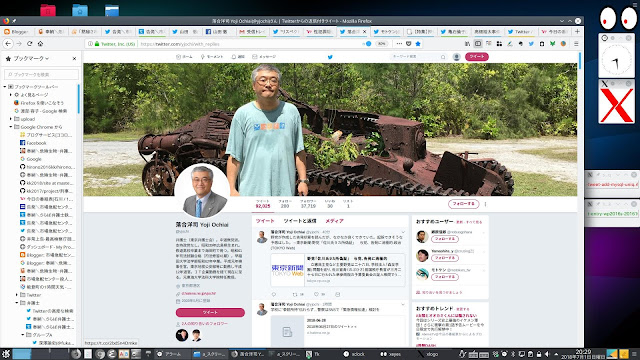Close the bookmarks sidebar
This screenshot has width=640, height=360.
coord(74,59)
